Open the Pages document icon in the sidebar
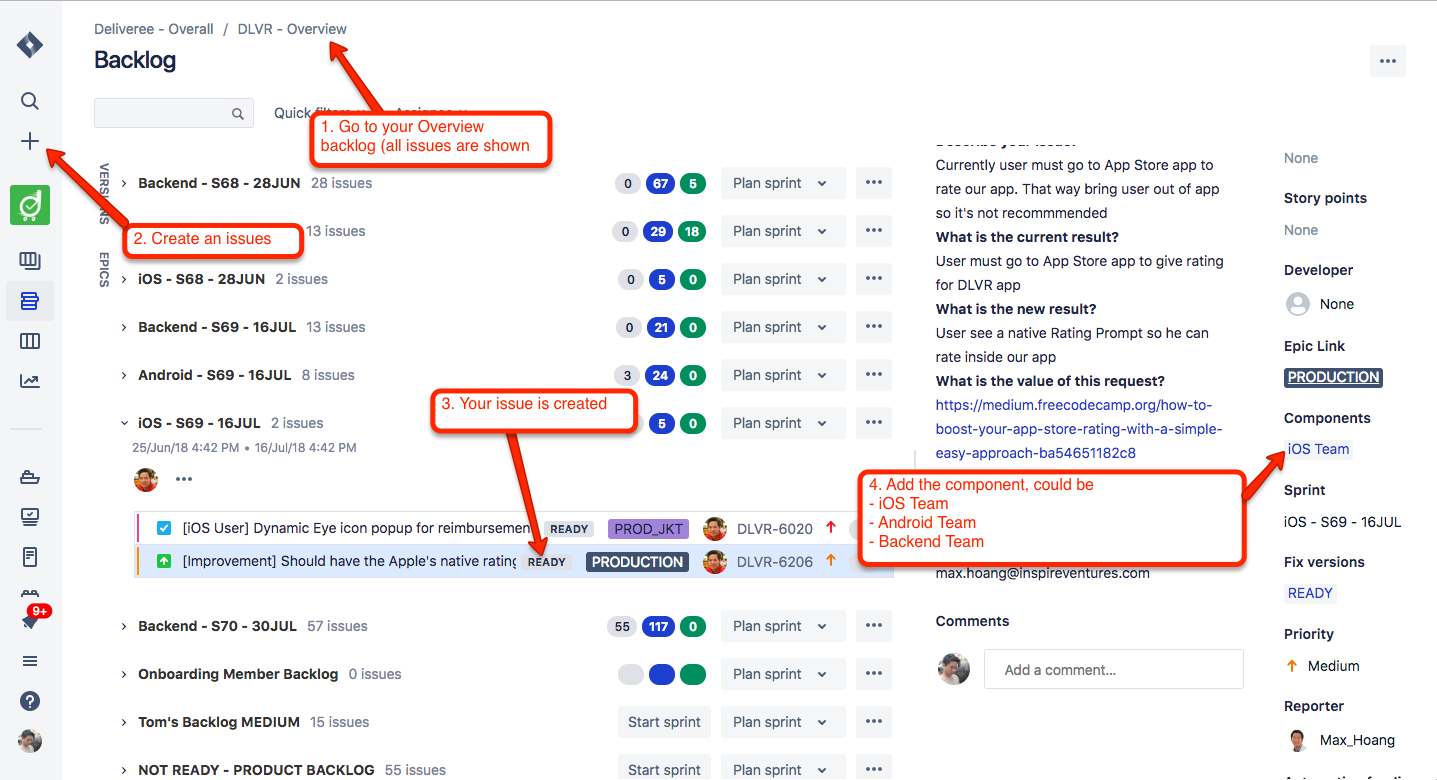This screenshot has width=1437, height=780. 30,556
